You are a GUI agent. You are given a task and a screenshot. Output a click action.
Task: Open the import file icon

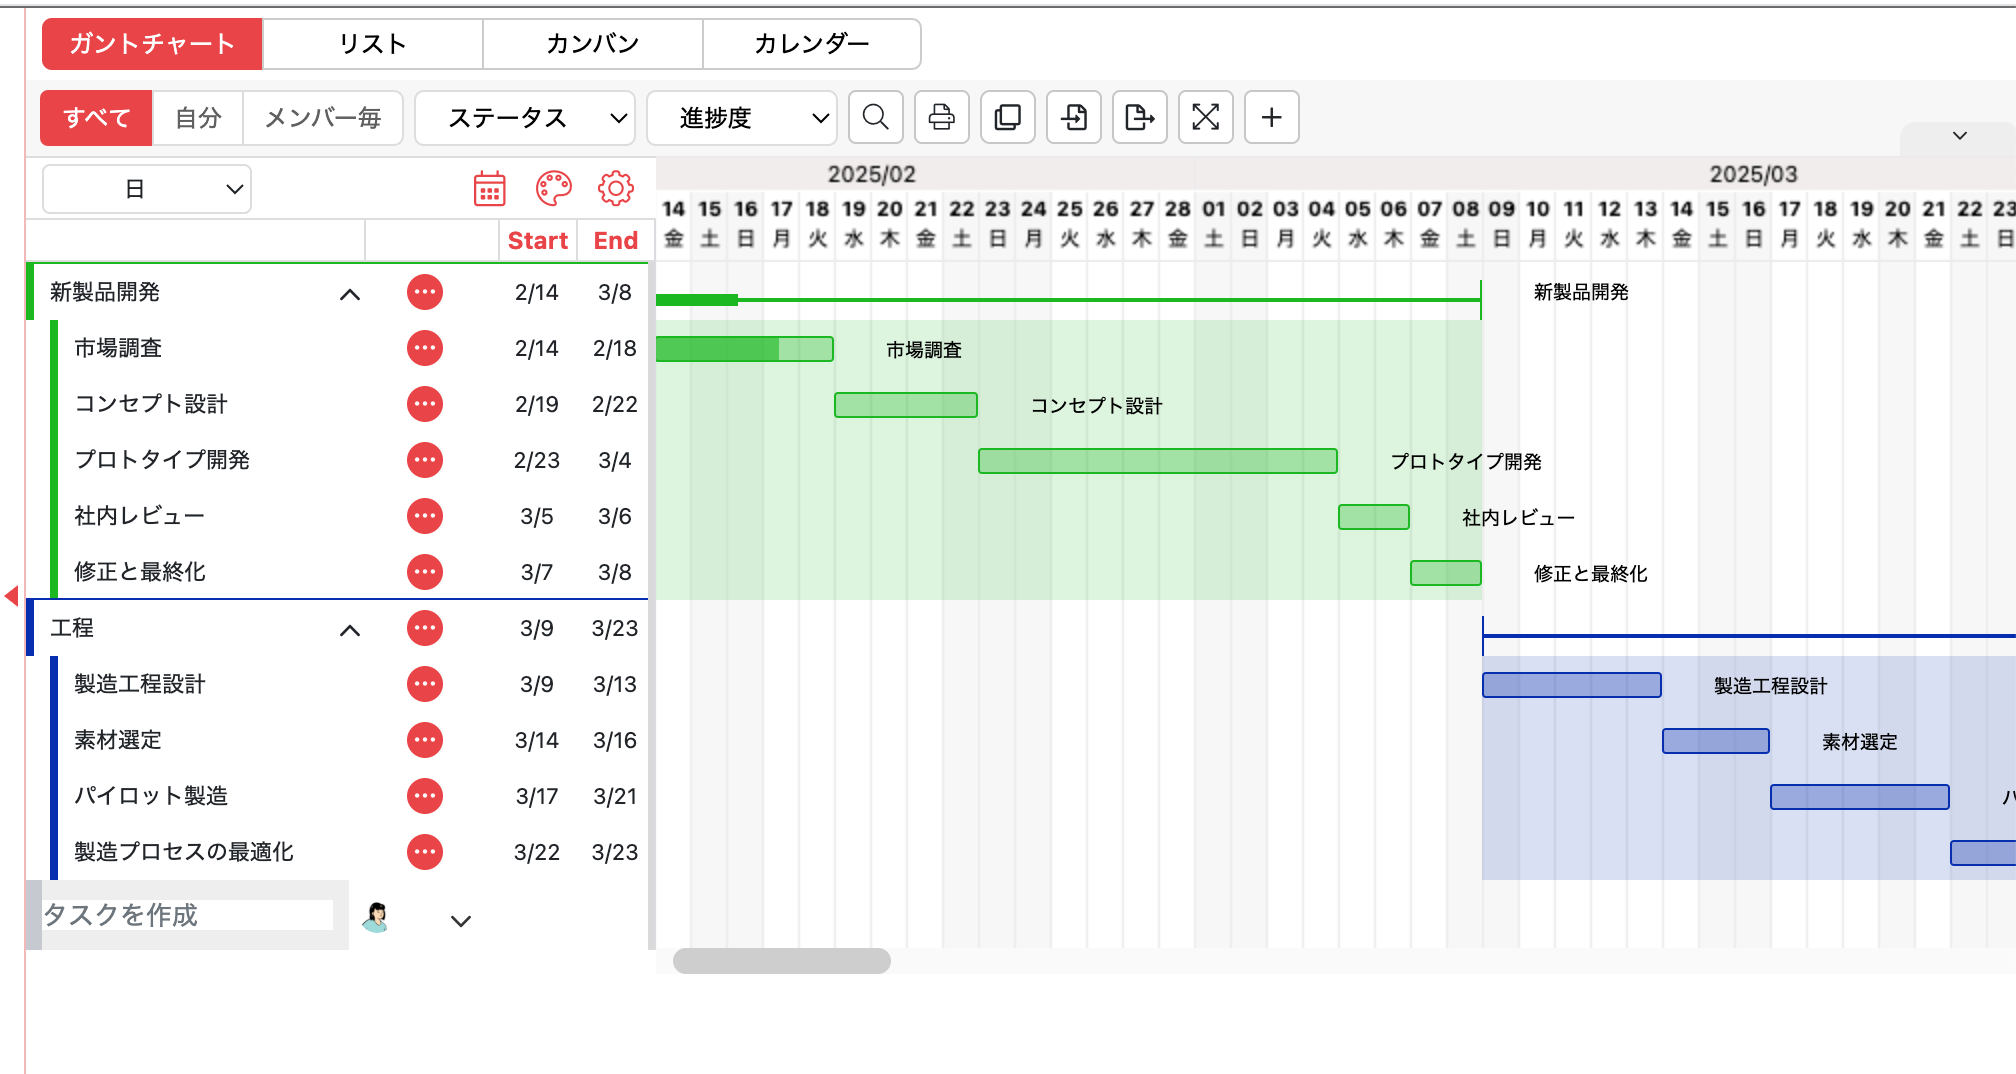1073,117
